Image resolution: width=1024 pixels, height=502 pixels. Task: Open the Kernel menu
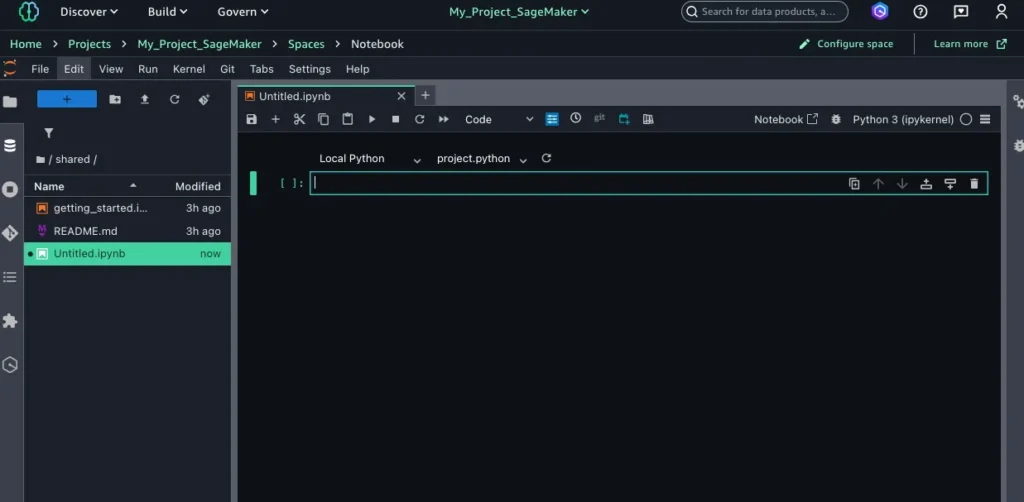click(x=189, y=69)
